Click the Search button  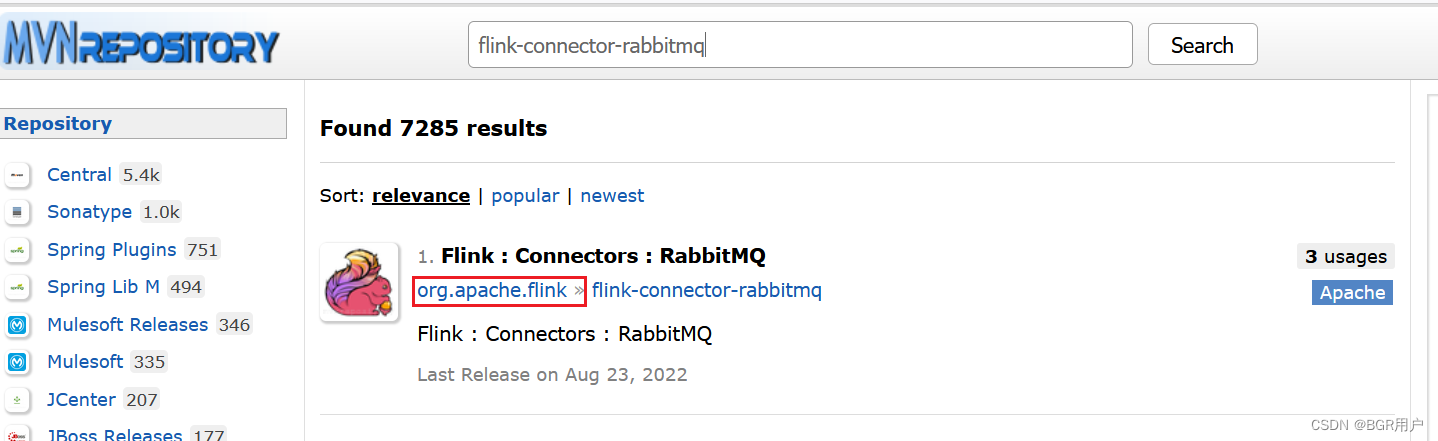click(x=1202, y=45)
